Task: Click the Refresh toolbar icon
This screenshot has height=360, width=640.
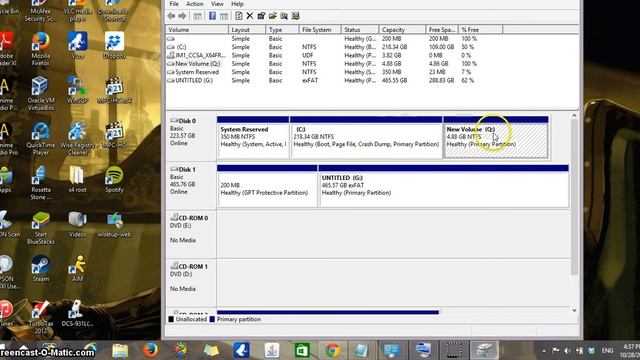Action: (239, 16)
